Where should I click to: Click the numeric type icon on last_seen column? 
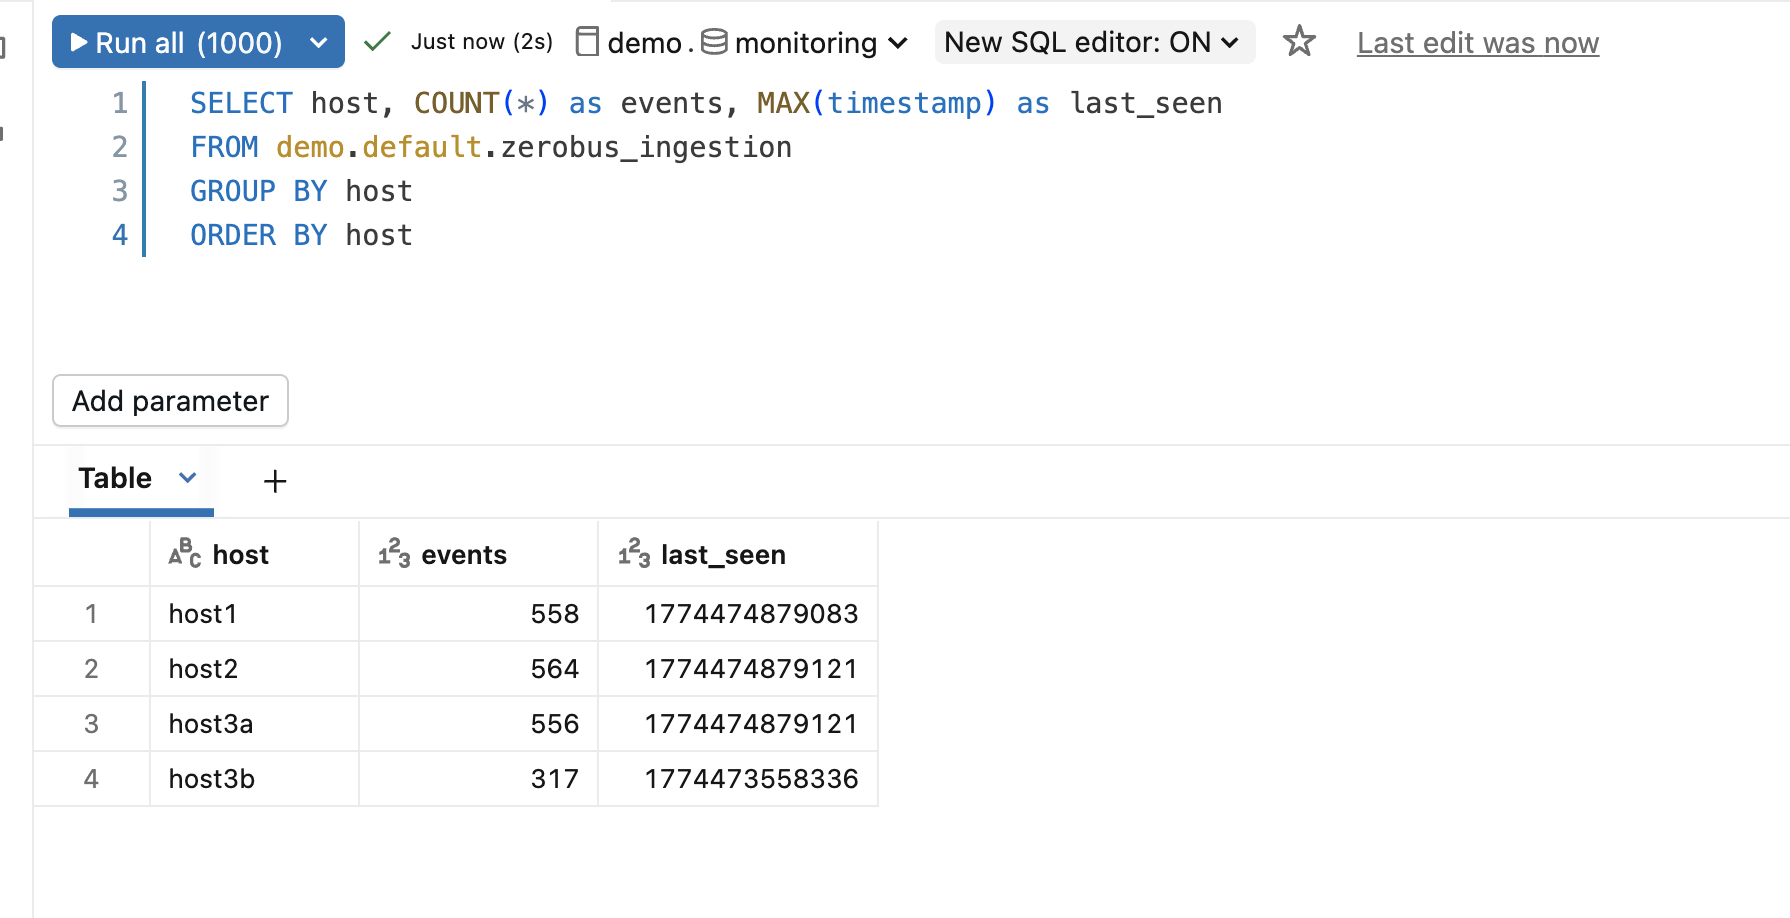click(x=634, y=553)
